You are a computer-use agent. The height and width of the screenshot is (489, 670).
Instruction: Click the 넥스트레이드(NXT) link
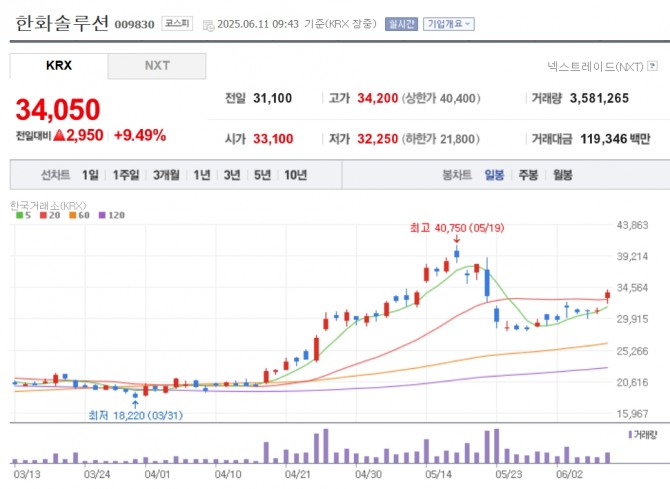point(595,66)
